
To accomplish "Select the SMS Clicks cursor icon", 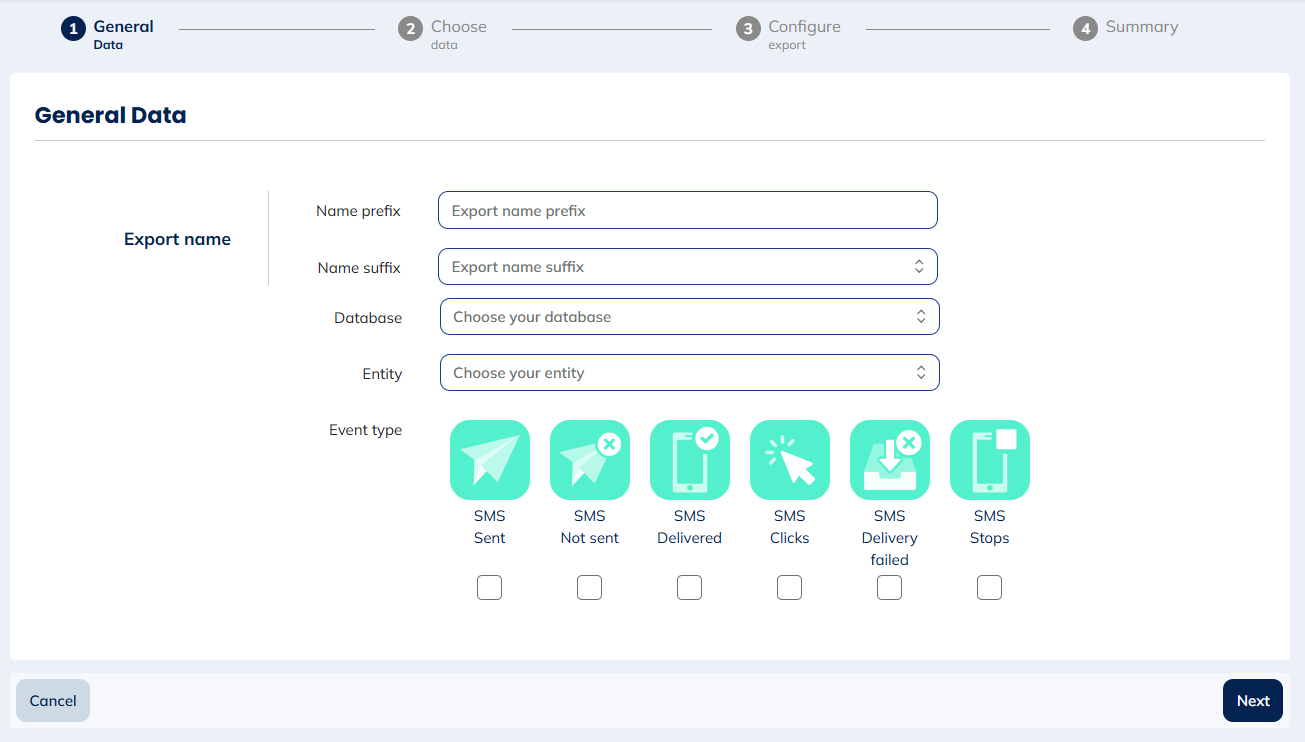I will click(789, 460).
